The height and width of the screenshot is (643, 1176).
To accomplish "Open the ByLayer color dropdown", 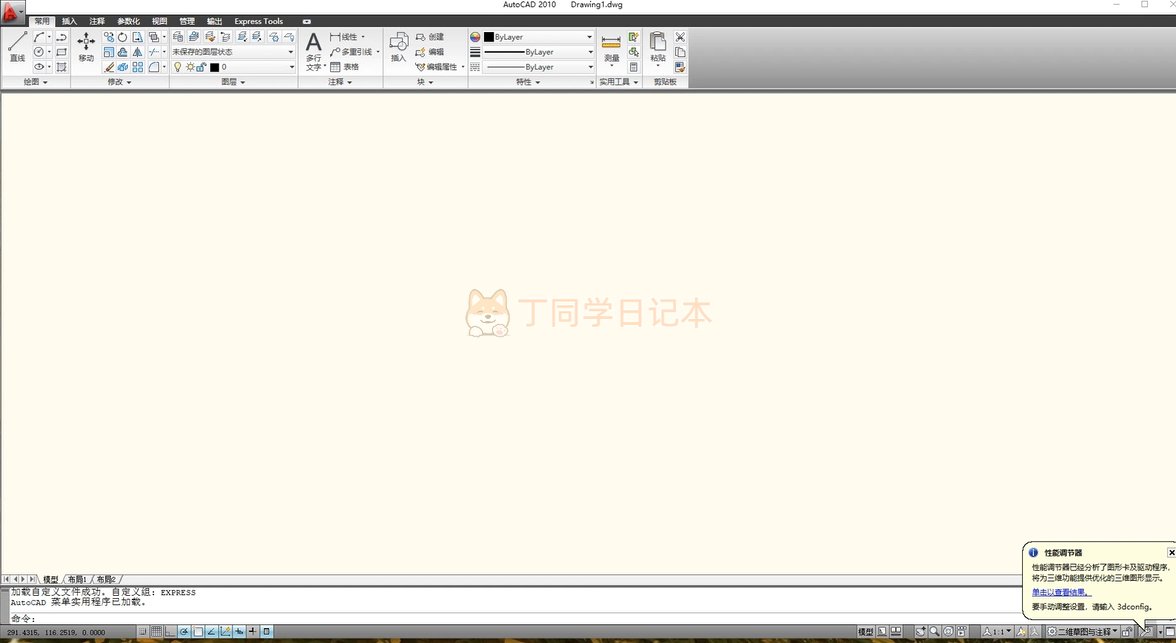I will (x=538, y=37).
